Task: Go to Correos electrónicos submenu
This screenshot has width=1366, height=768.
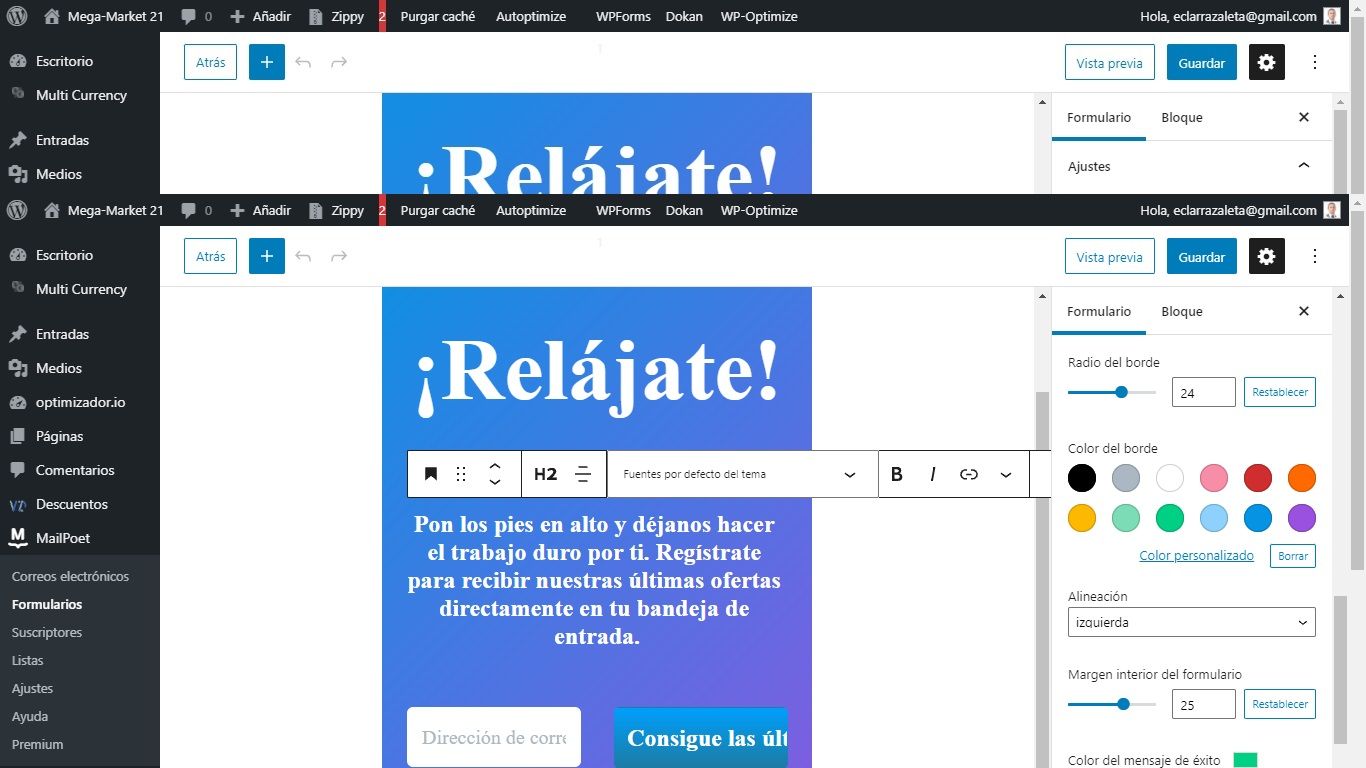Action: coord(70,576)
